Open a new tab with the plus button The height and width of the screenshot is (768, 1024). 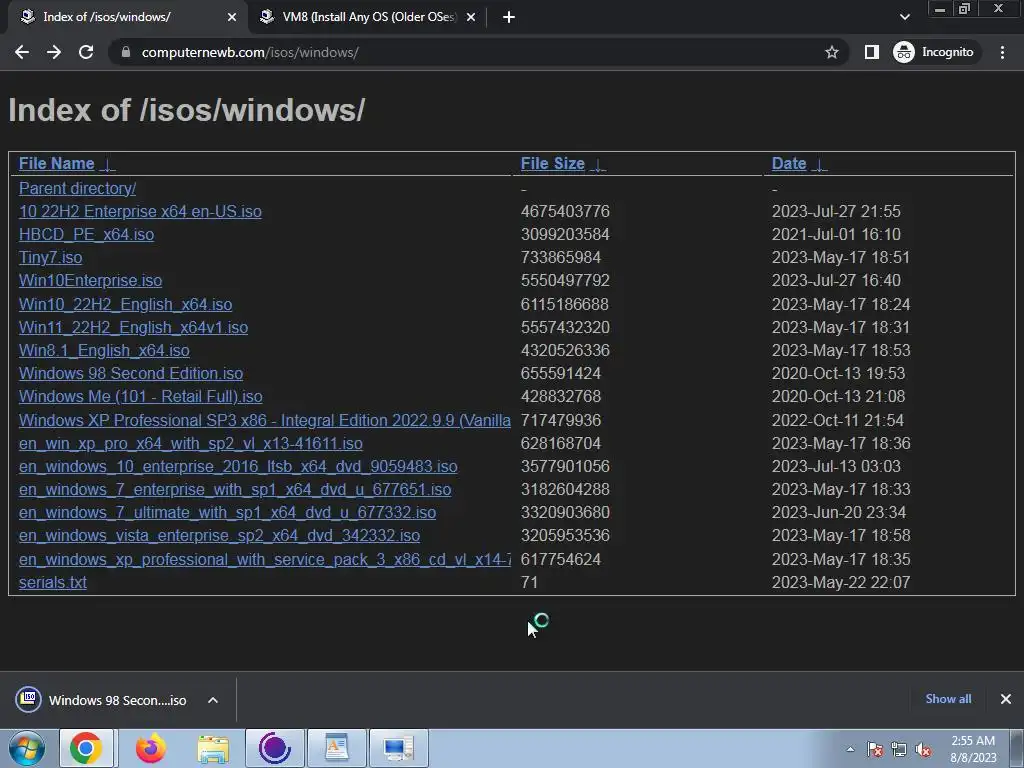coord(509,17)
